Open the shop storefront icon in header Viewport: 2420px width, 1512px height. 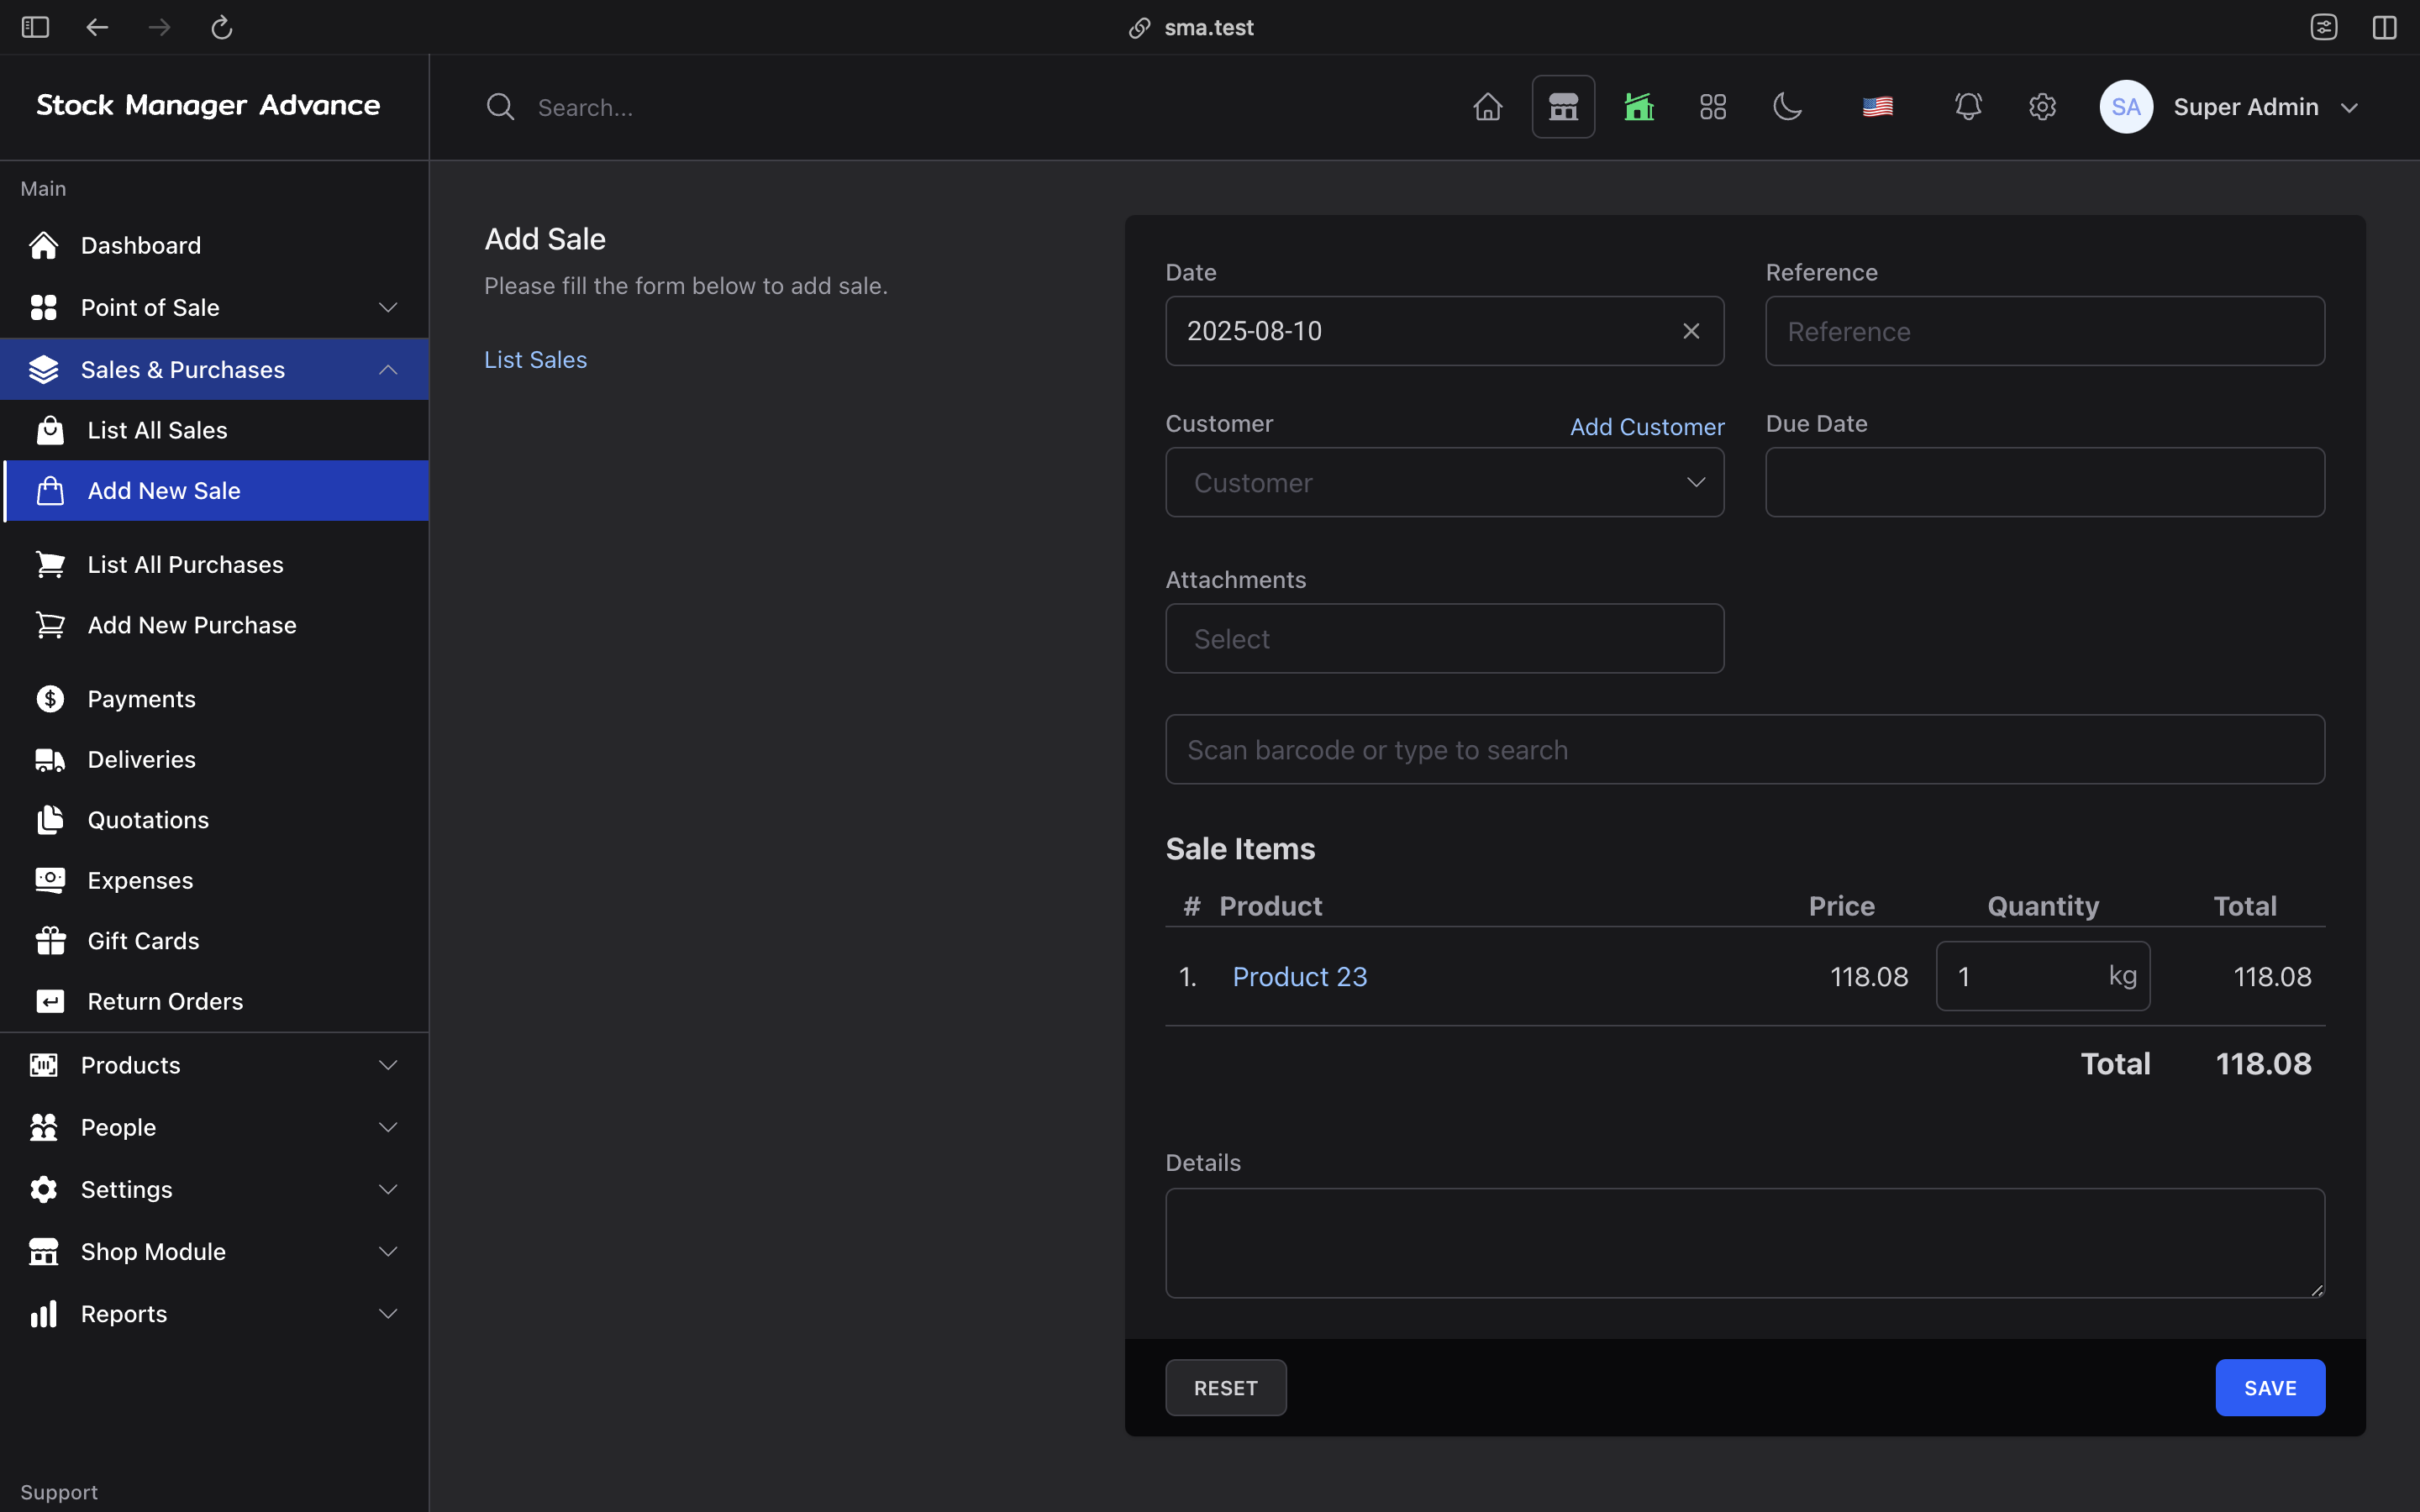pyautogui.click(x=1563, y=107)
